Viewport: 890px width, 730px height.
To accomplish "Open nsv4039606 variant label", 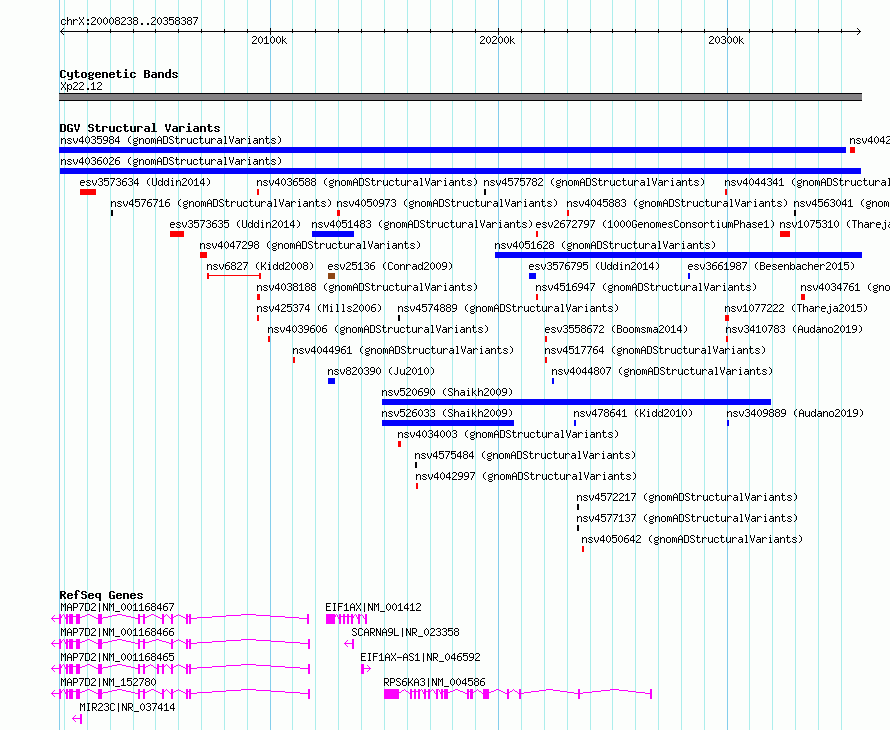I will coord(378,329).
